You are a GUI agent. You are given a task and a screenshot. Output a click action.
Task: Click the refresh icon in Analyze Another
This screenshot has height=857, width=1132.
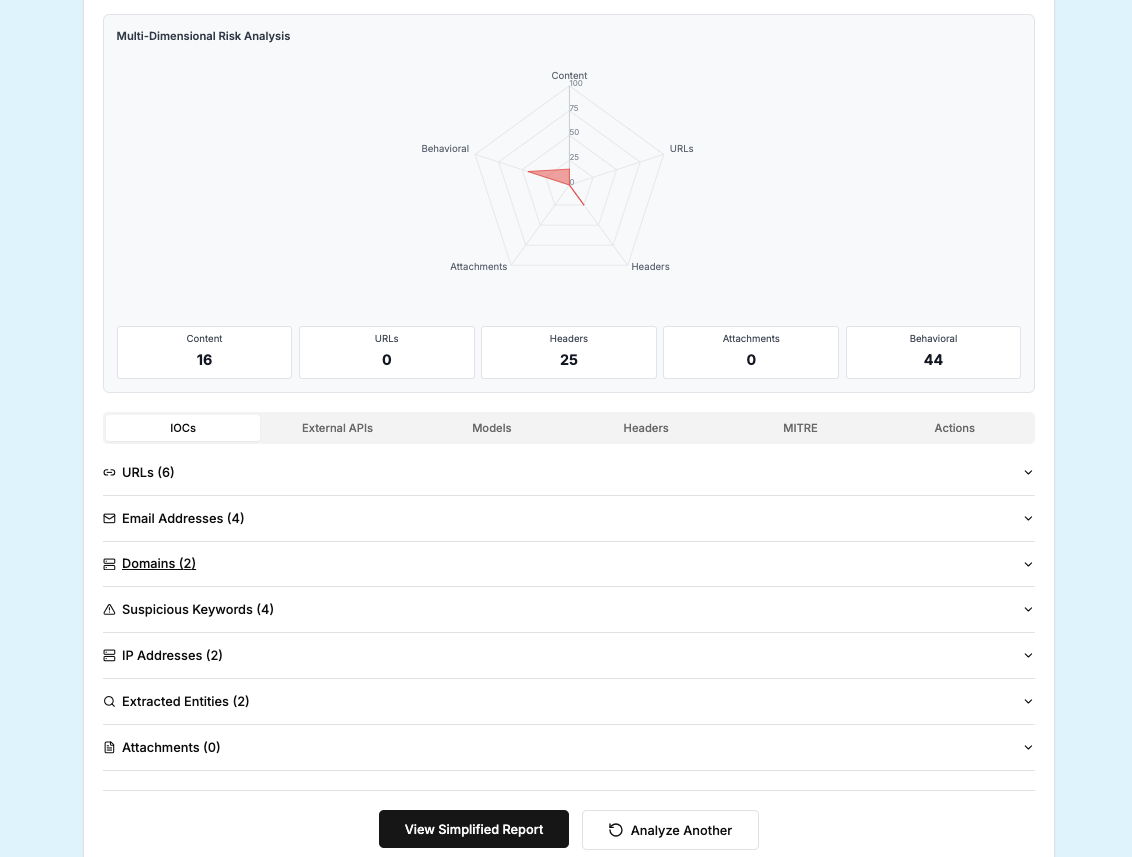pos(615,829)
